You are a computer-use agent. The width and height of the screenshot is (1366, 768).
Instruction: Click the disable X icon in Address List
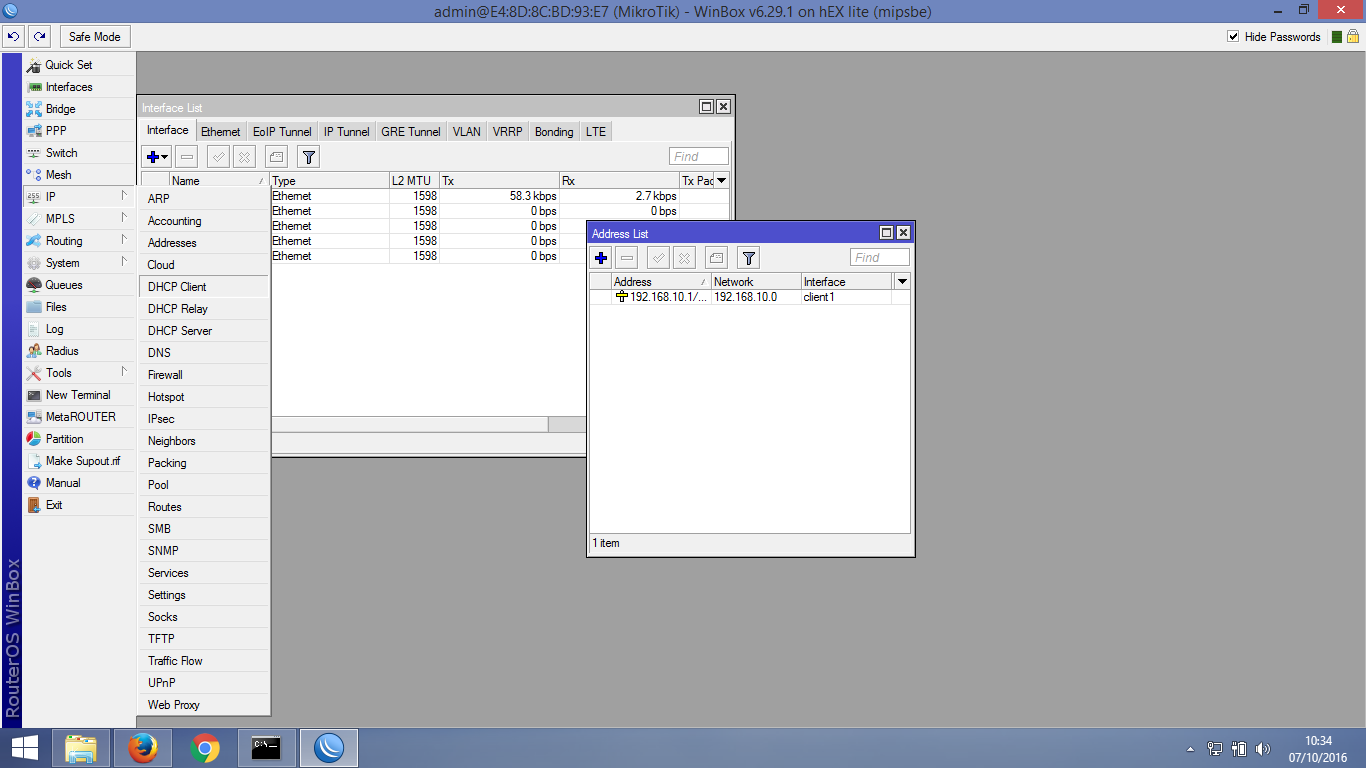(x=685, y=258)
